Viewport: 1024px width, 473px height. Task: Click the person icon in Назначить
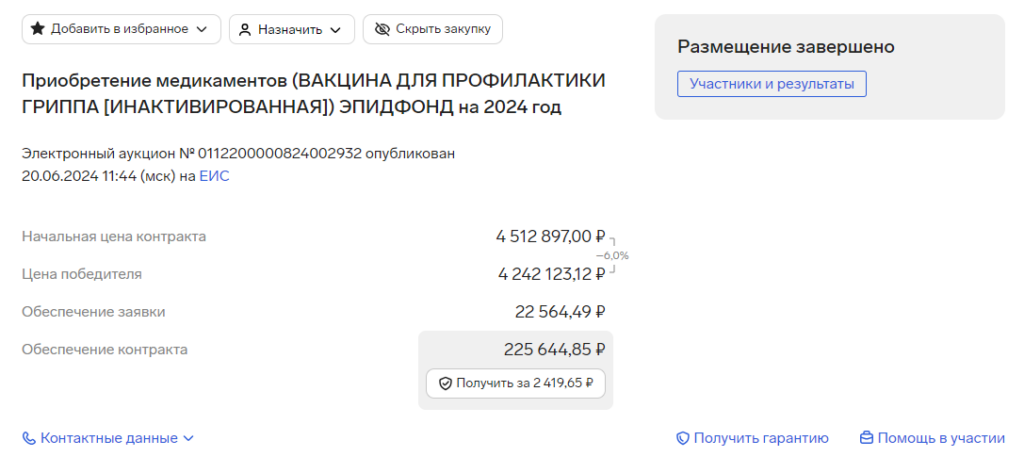coord(245,29)
